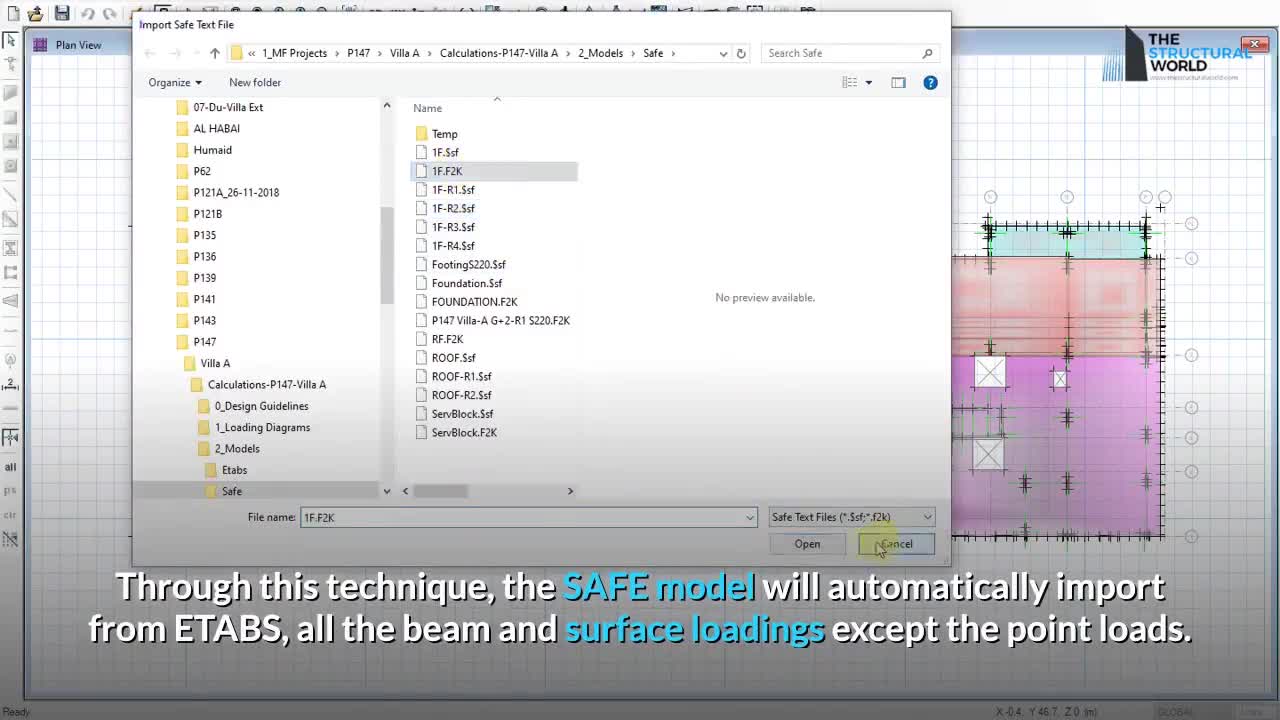Screen dimensions: 1280x720
Task: Open the Organize dropdown menu
Action: tap(175, 83)
